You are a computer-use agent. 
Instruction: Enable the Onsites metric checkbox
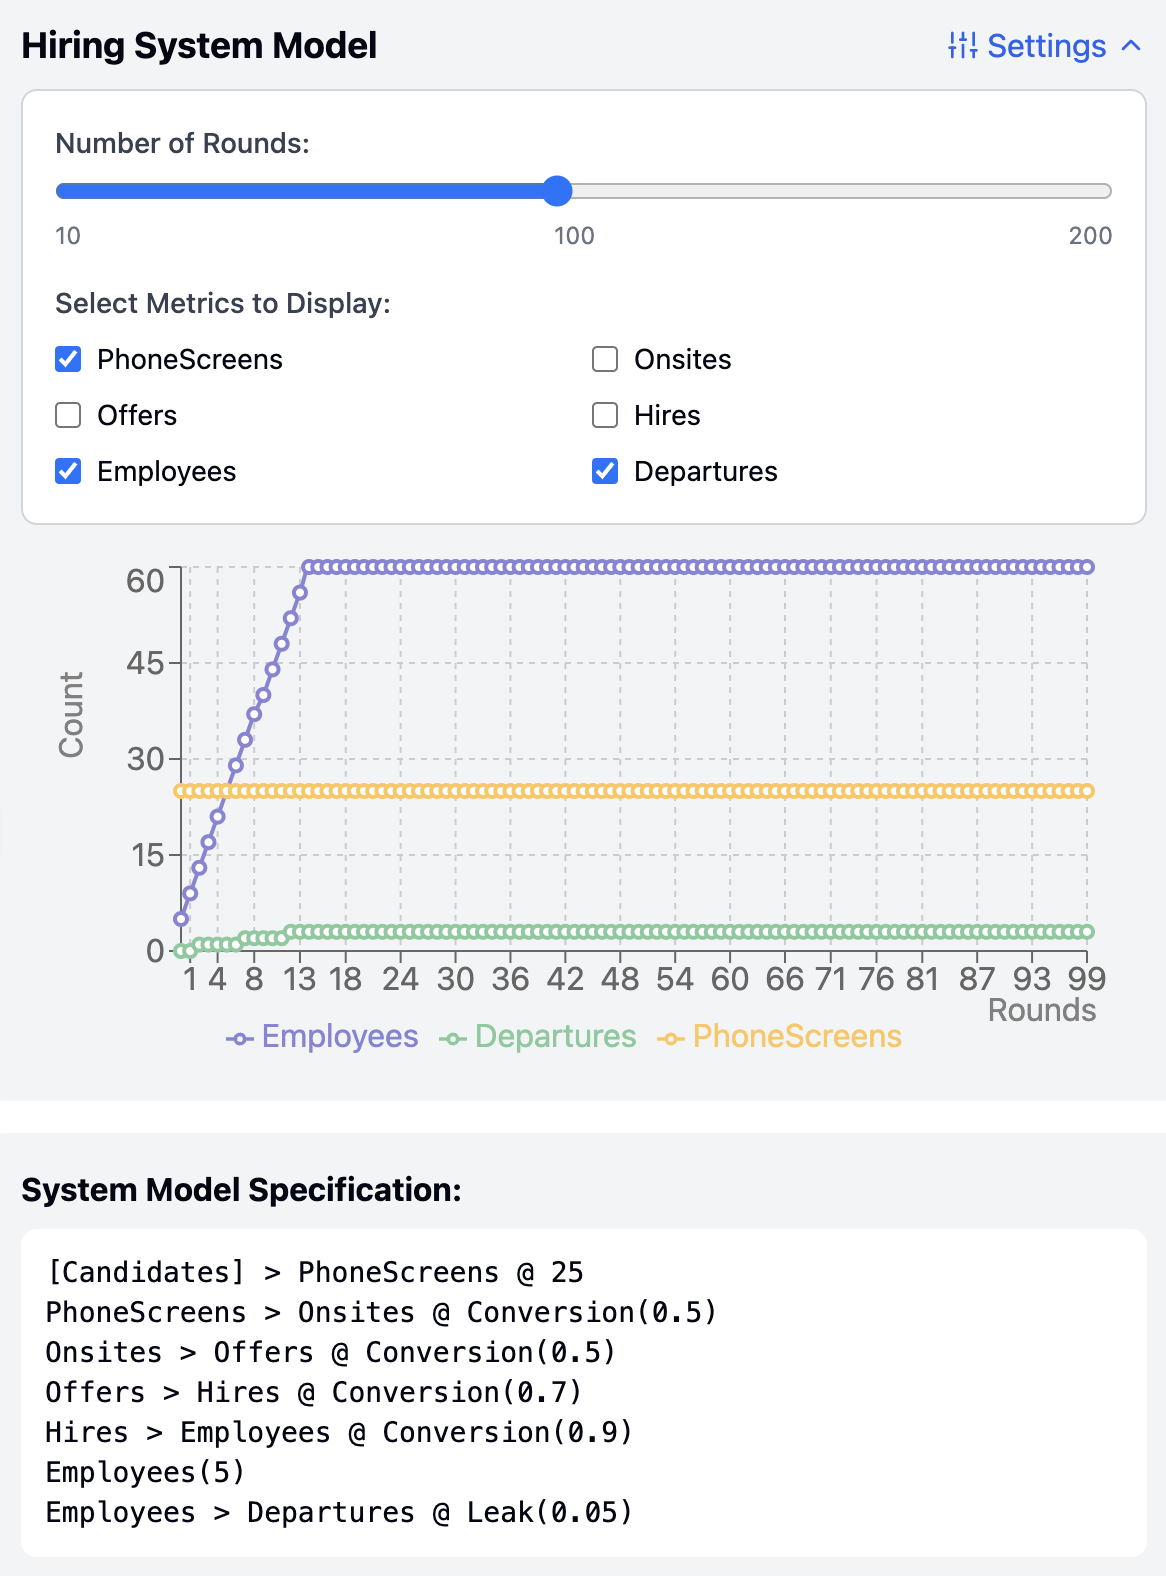tap(605, 359)
